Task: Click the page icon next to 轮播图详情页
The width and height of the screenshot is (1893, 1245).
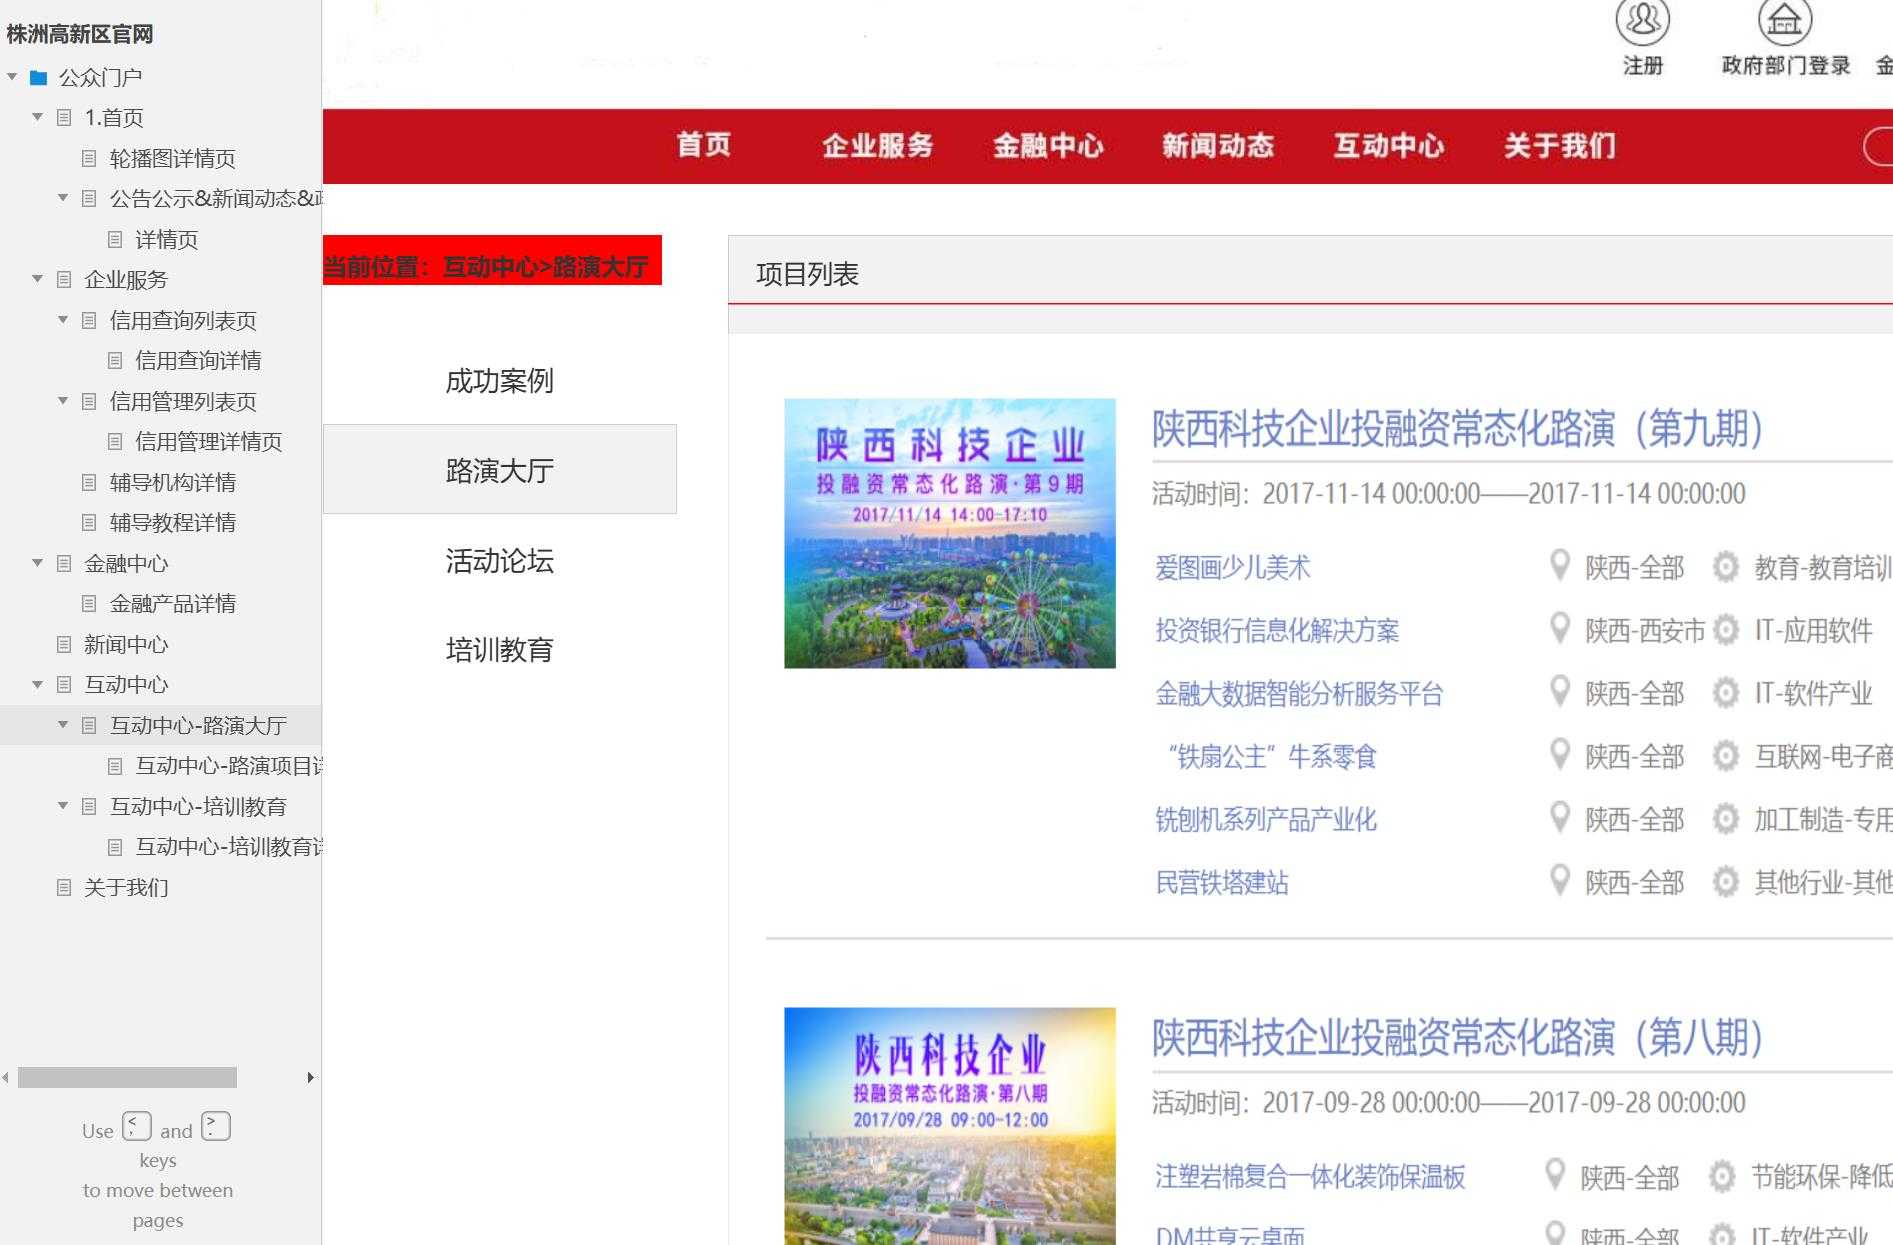Action: tap(90, 158)
